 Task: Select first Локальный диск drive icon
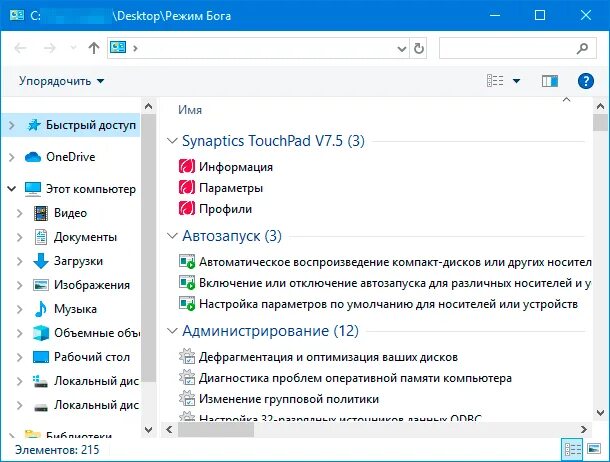[41, 381]
